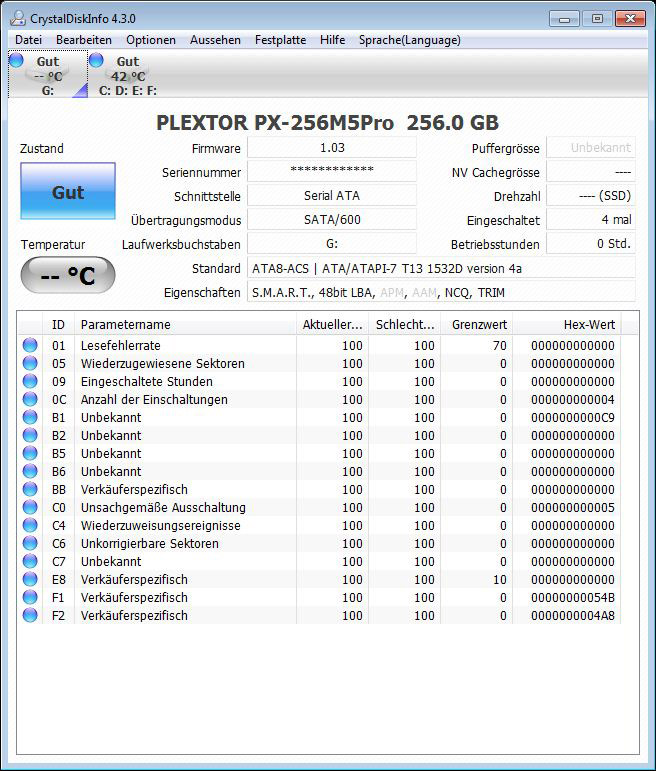Click status orb for Unkorrigierbare Sektoren
656x771 pixels.
point(30,543)
